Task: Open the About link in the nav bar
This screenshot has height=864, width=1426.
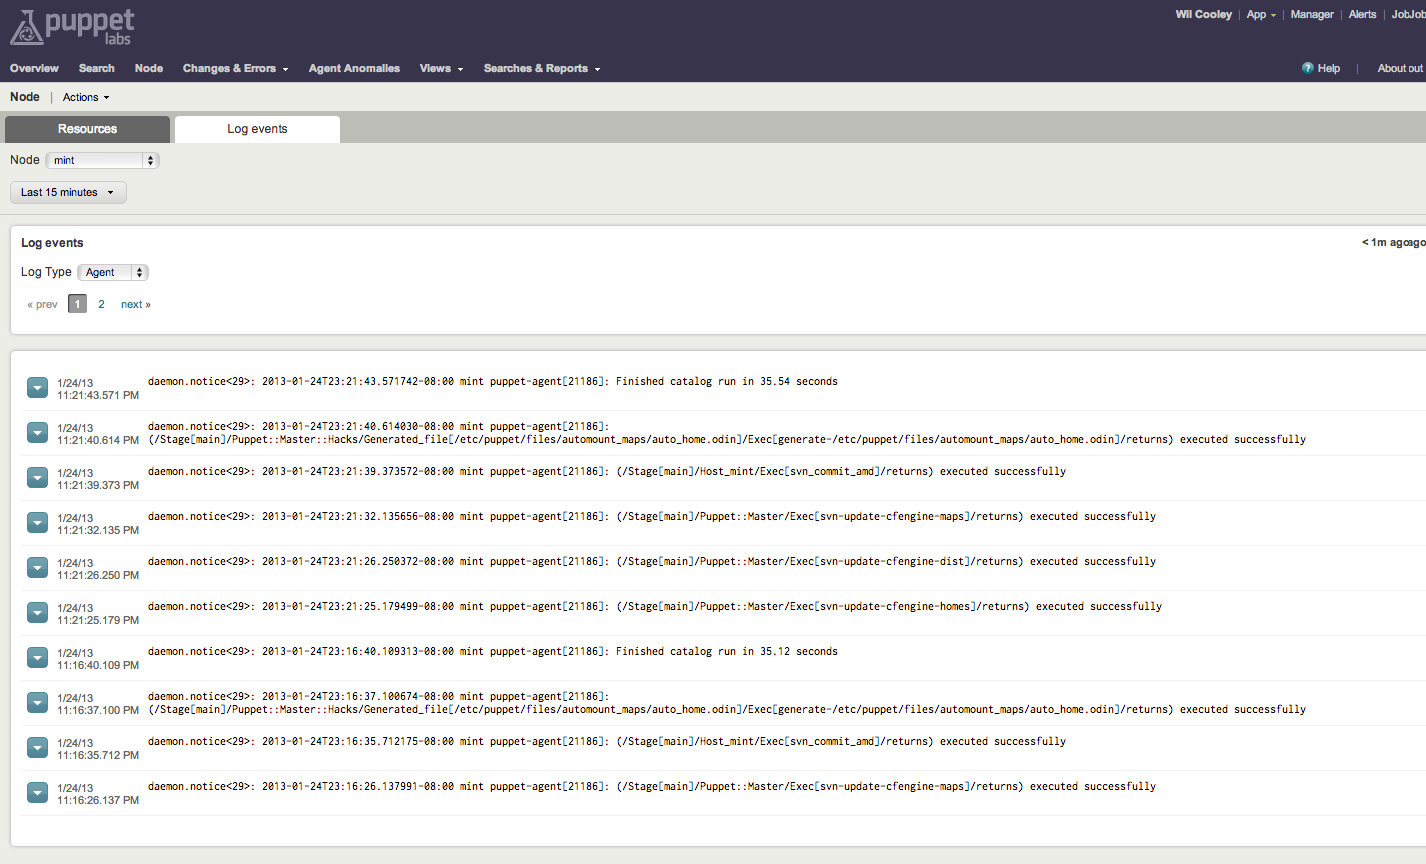Action: click(1400, 68)
